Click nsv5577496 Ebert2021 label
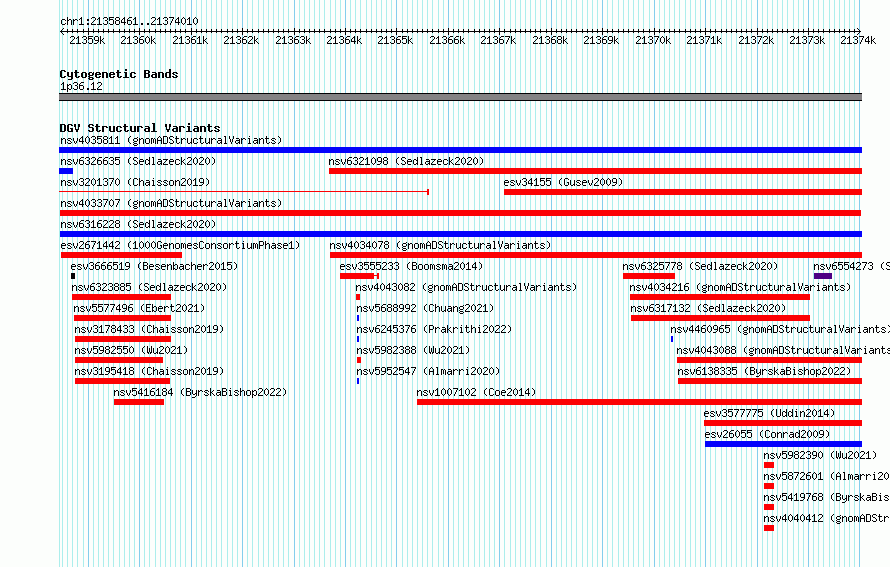 click(x=139, y=308)
